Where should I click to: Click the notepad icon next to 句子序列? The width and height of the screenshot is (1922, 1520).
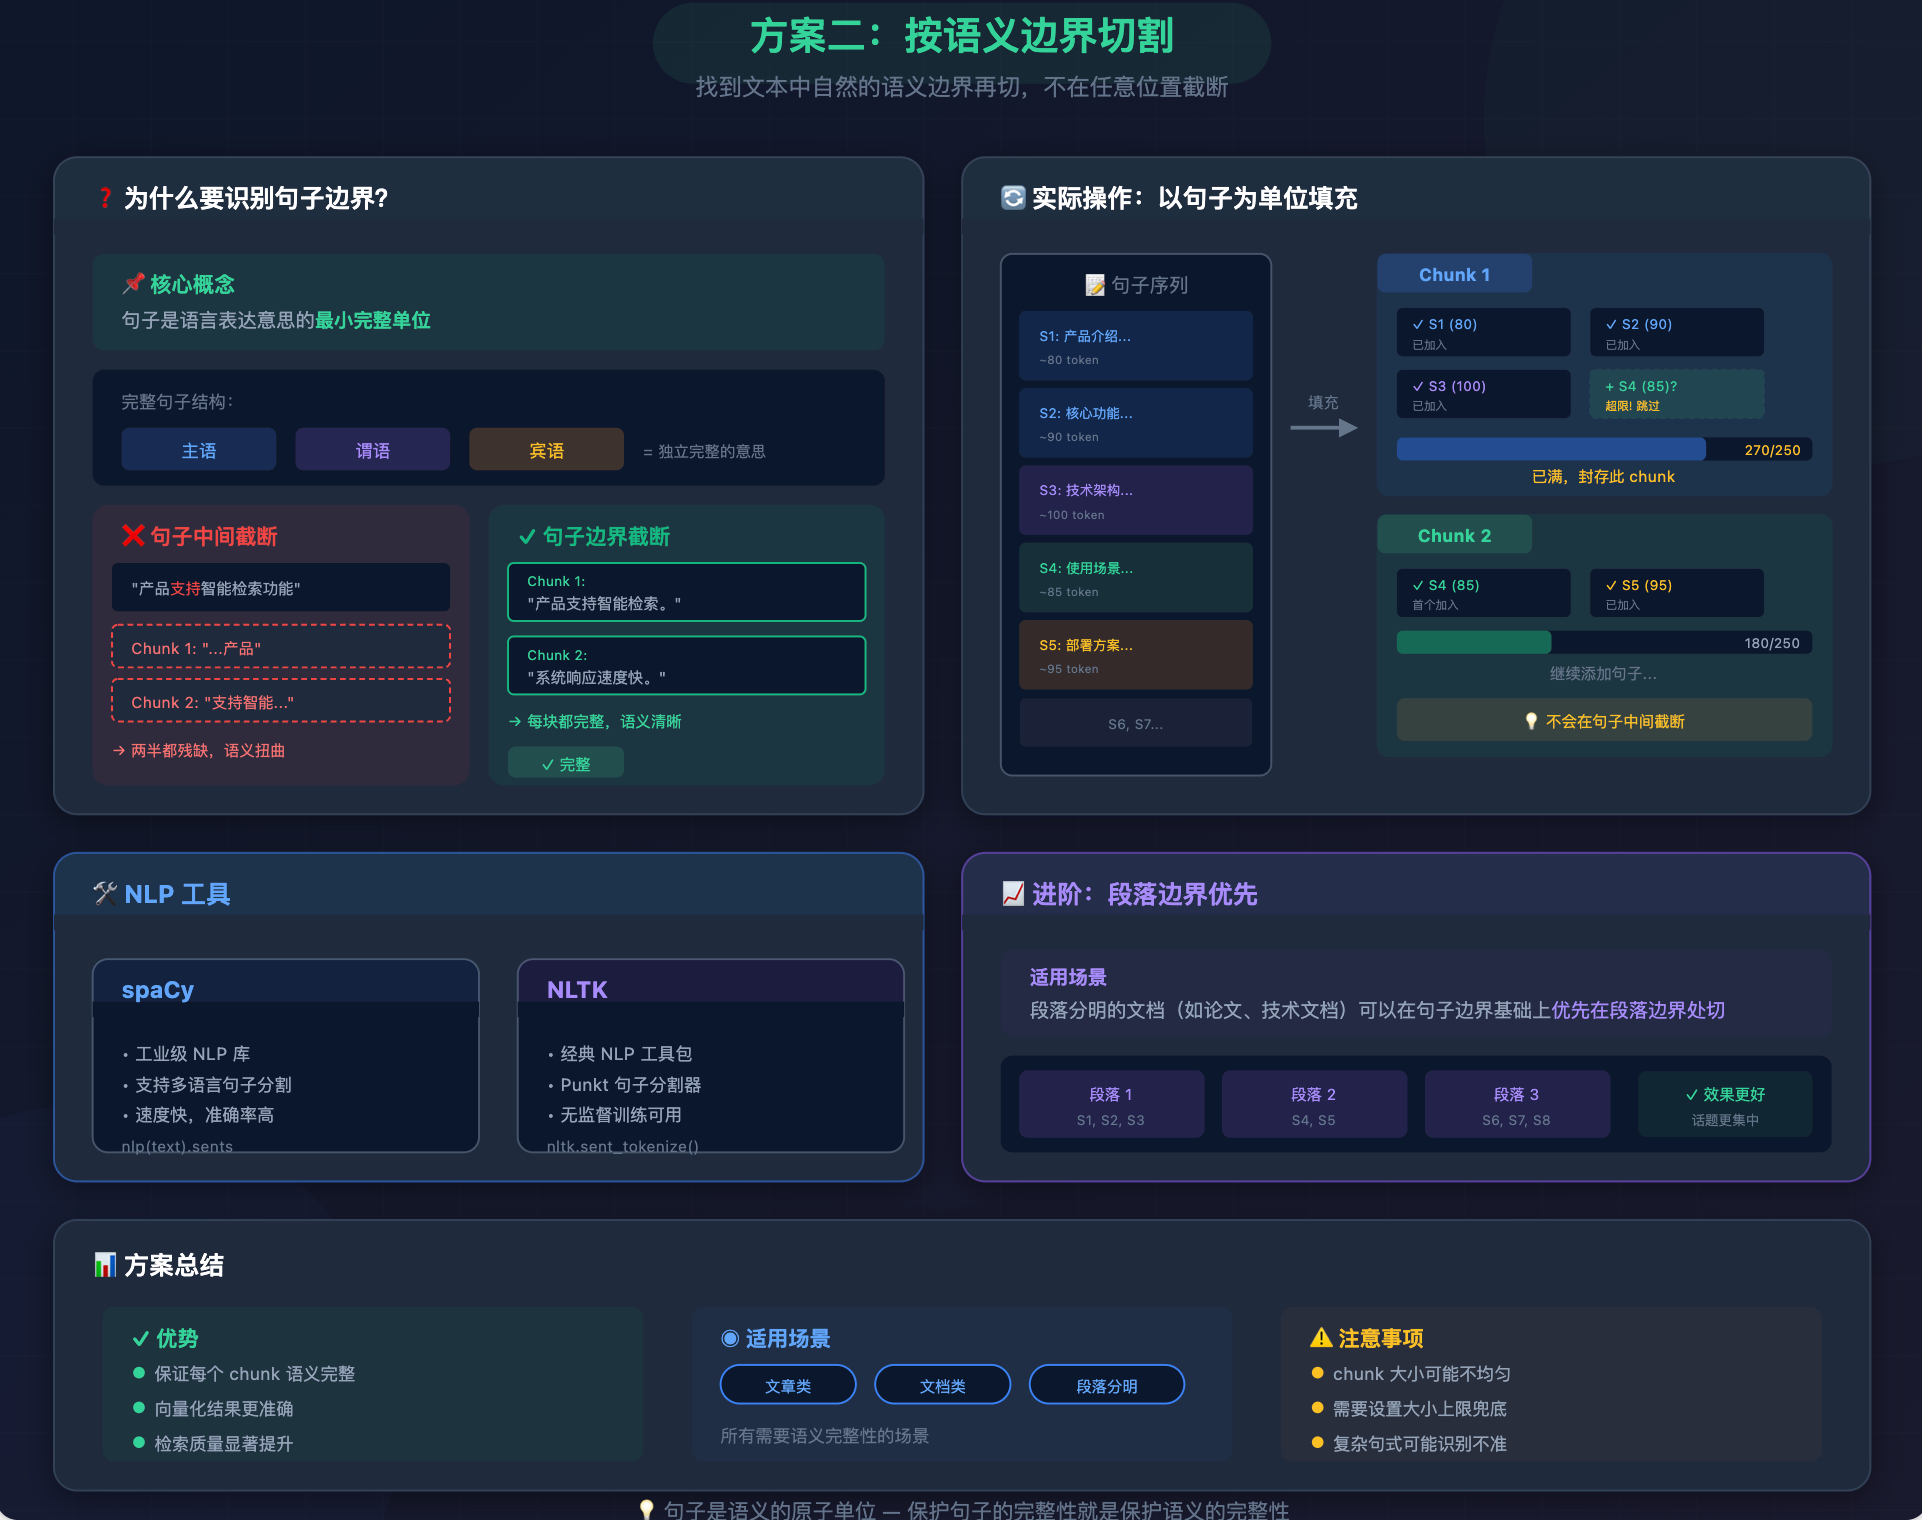[x=1095, y=285]
